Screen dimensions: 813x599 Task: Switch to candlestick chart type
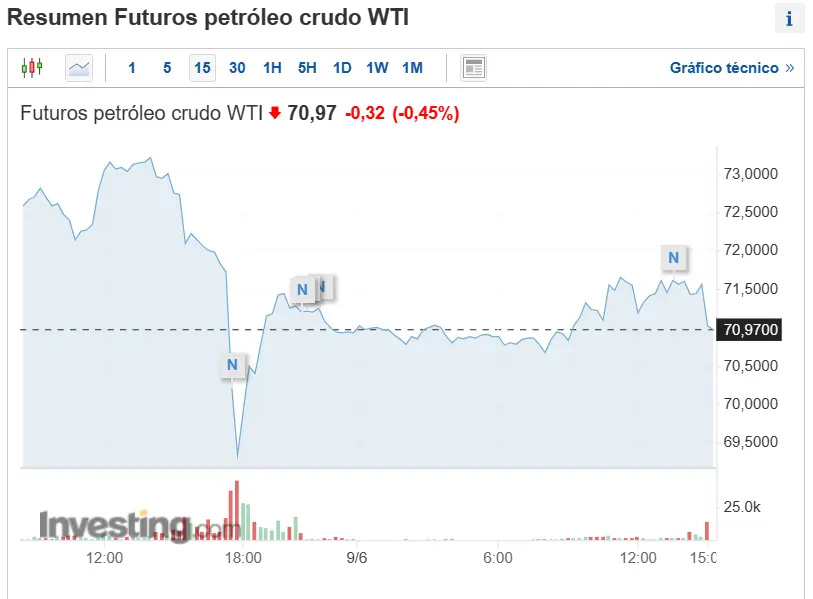[32, 68]
